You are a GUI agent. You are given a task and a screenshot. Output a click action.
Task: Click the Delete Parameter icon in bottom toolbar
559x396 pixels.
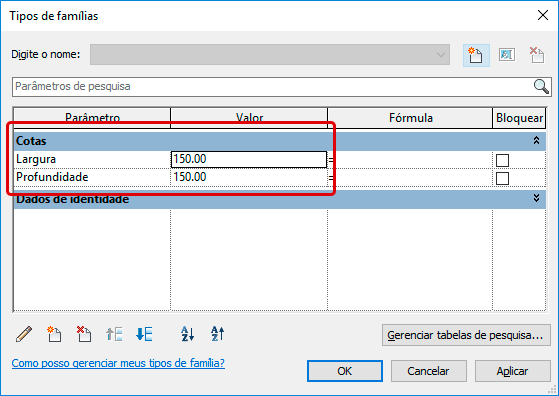pos(84,334)
